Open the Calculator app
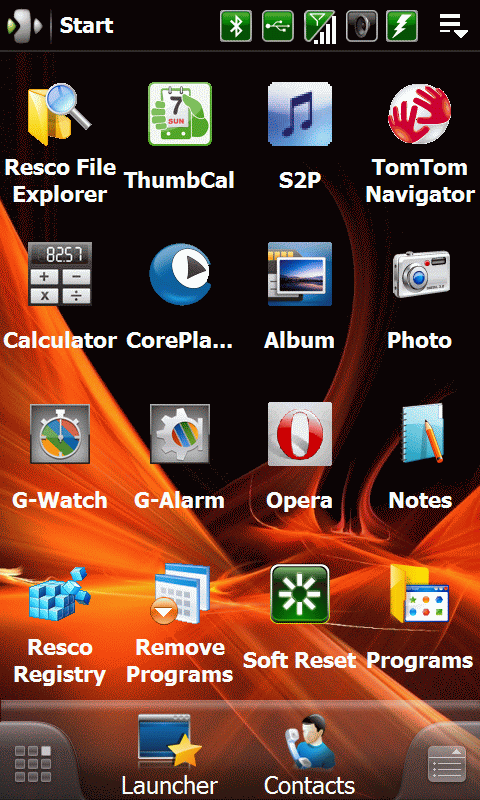Screen dimensions: 480x800 60,274
